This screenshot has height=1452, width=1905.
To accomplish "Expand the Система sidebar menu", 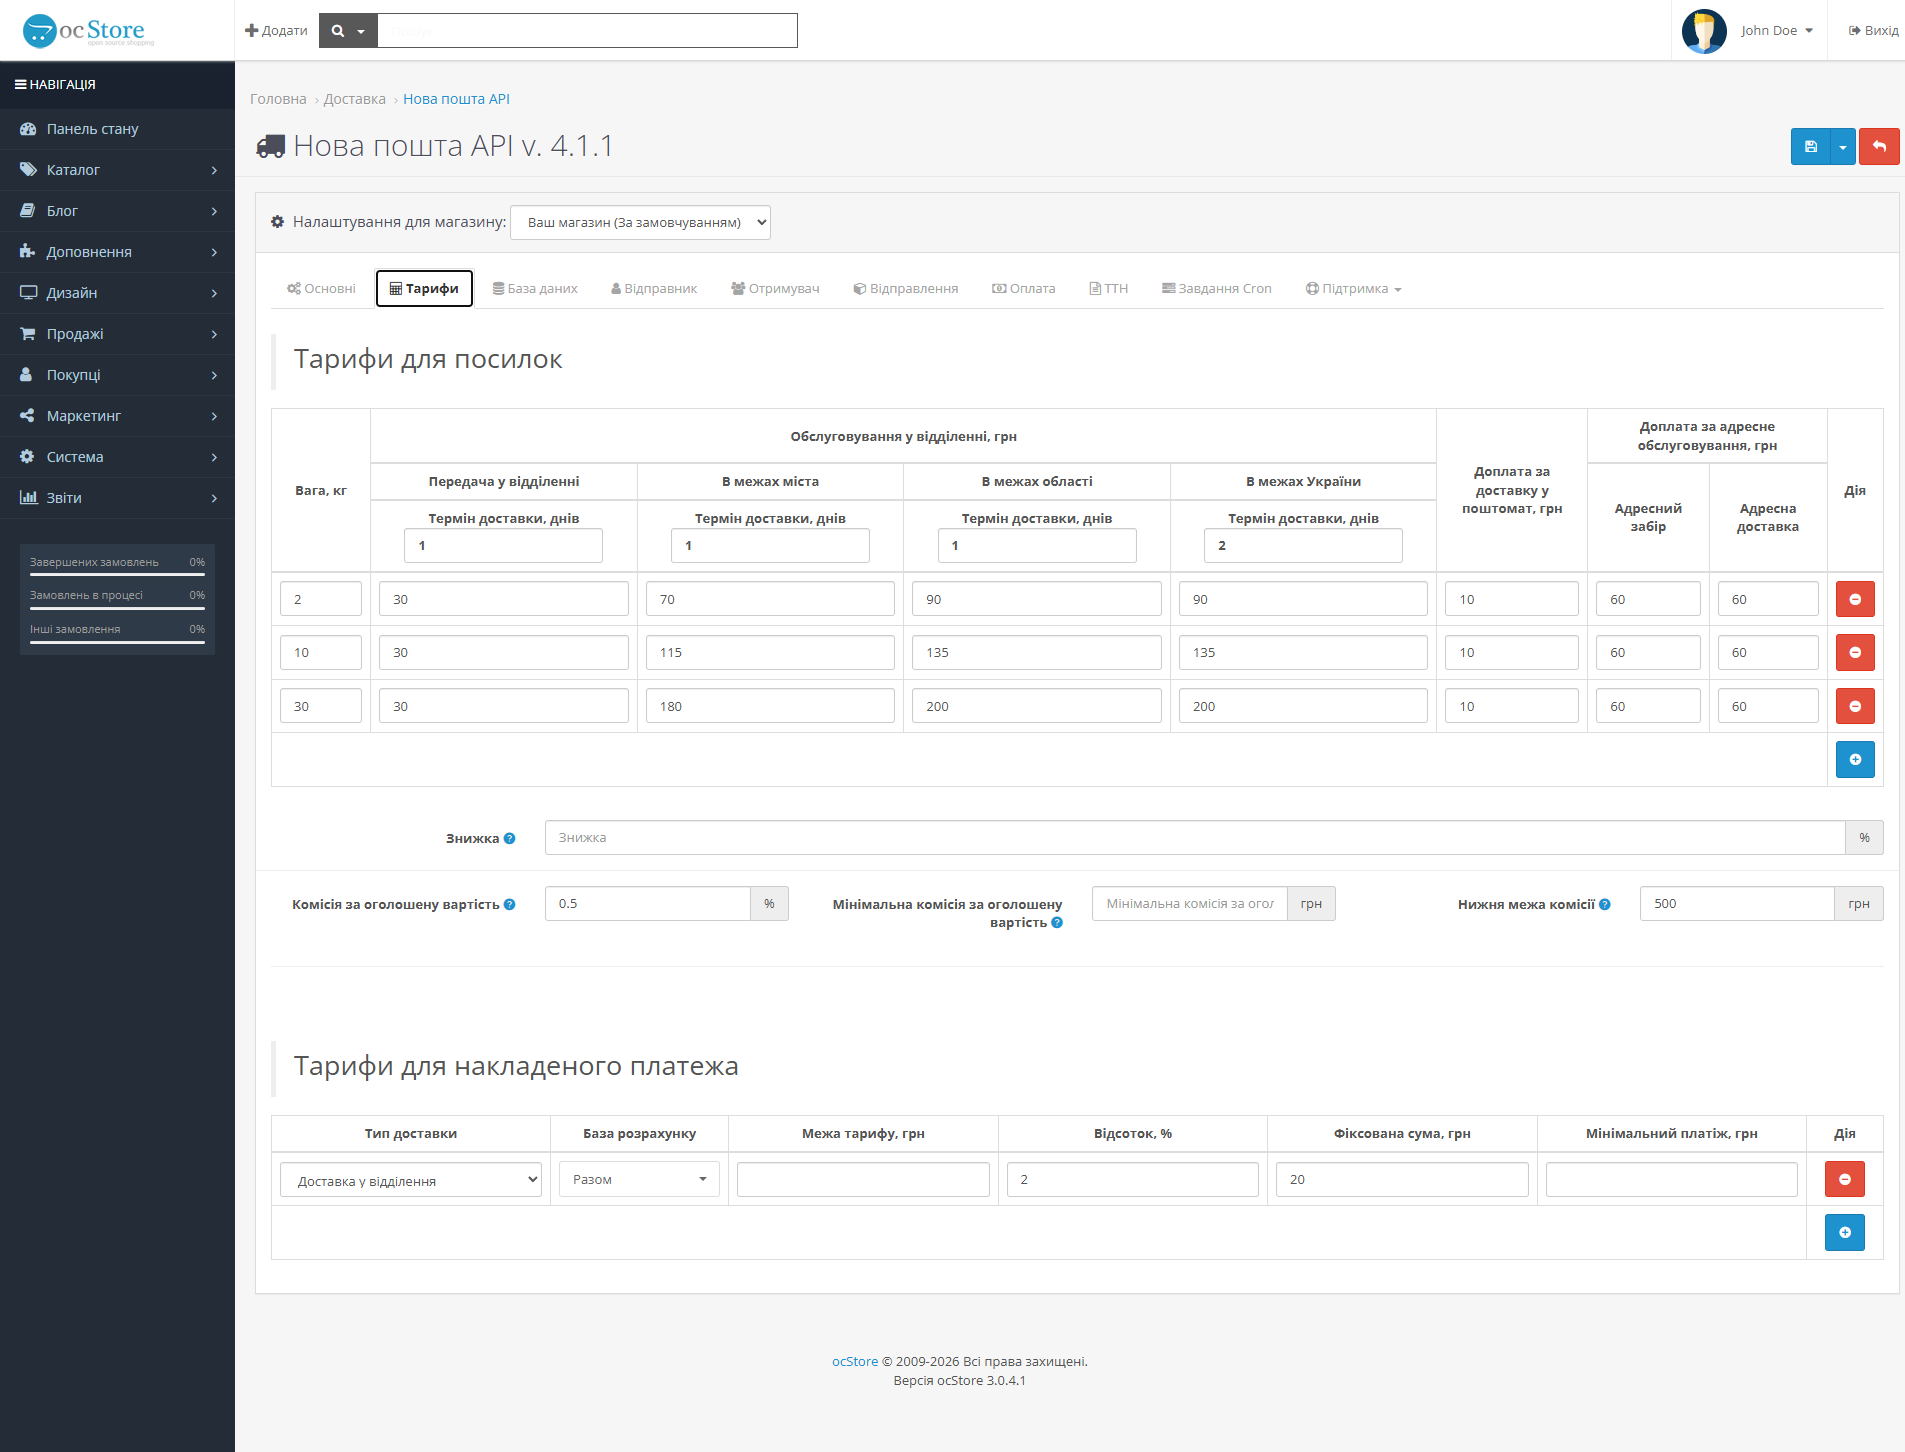I will point(117,457).
